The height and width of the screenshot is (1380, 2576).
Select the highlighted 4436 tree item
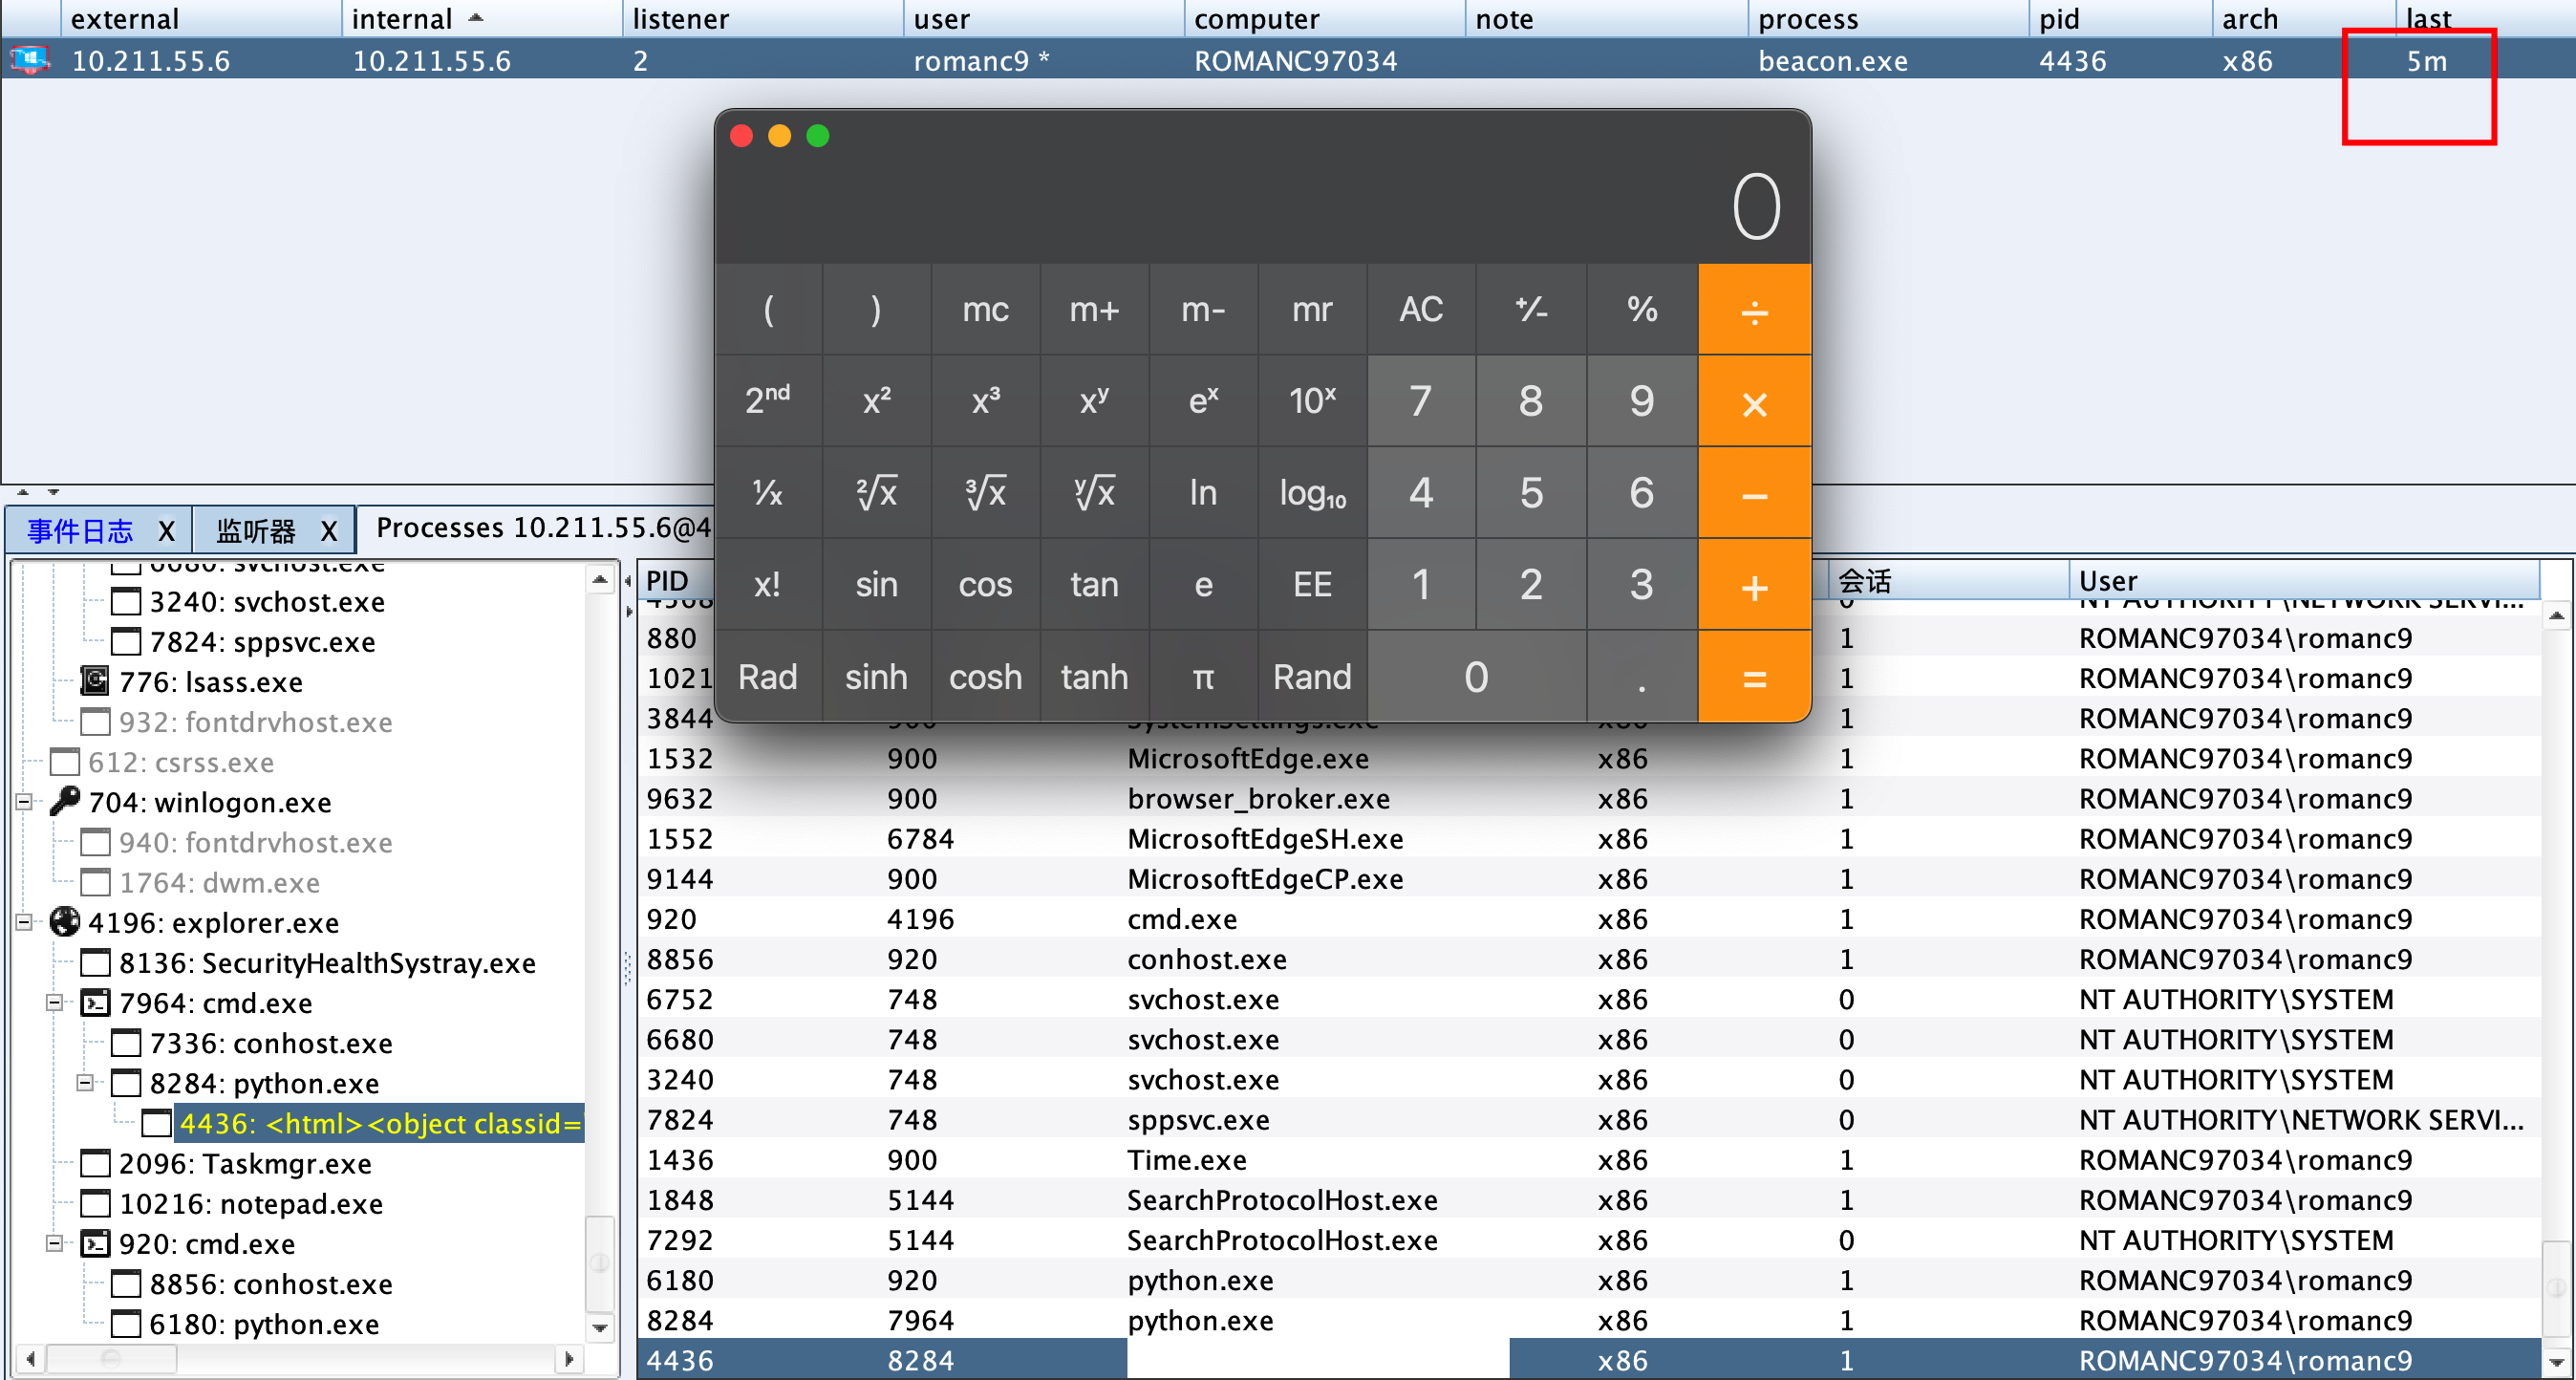380,1123
